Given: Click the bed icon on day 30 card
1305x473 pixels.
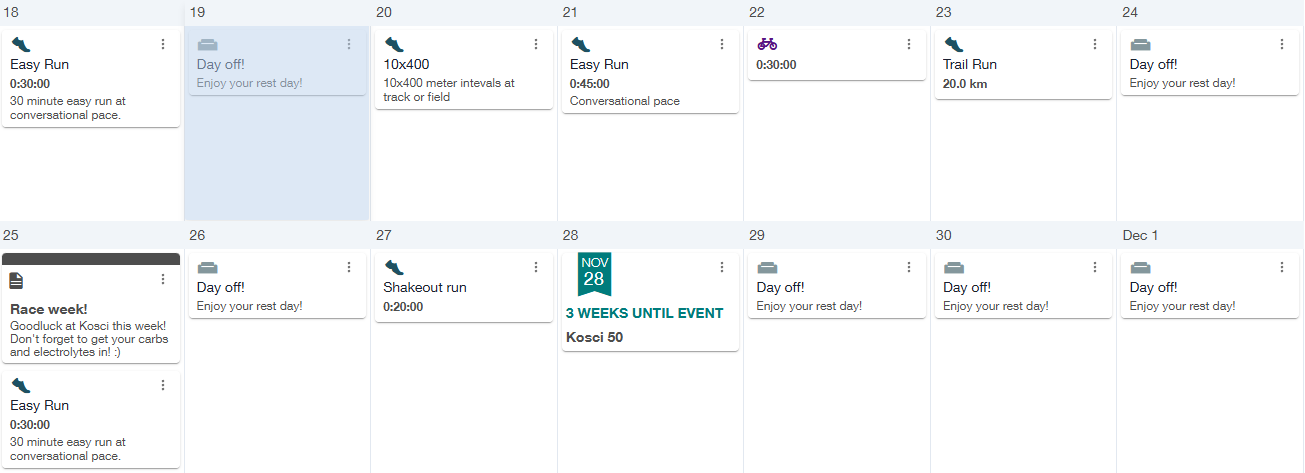Looking at the screenshot, I should pos(954,267).
